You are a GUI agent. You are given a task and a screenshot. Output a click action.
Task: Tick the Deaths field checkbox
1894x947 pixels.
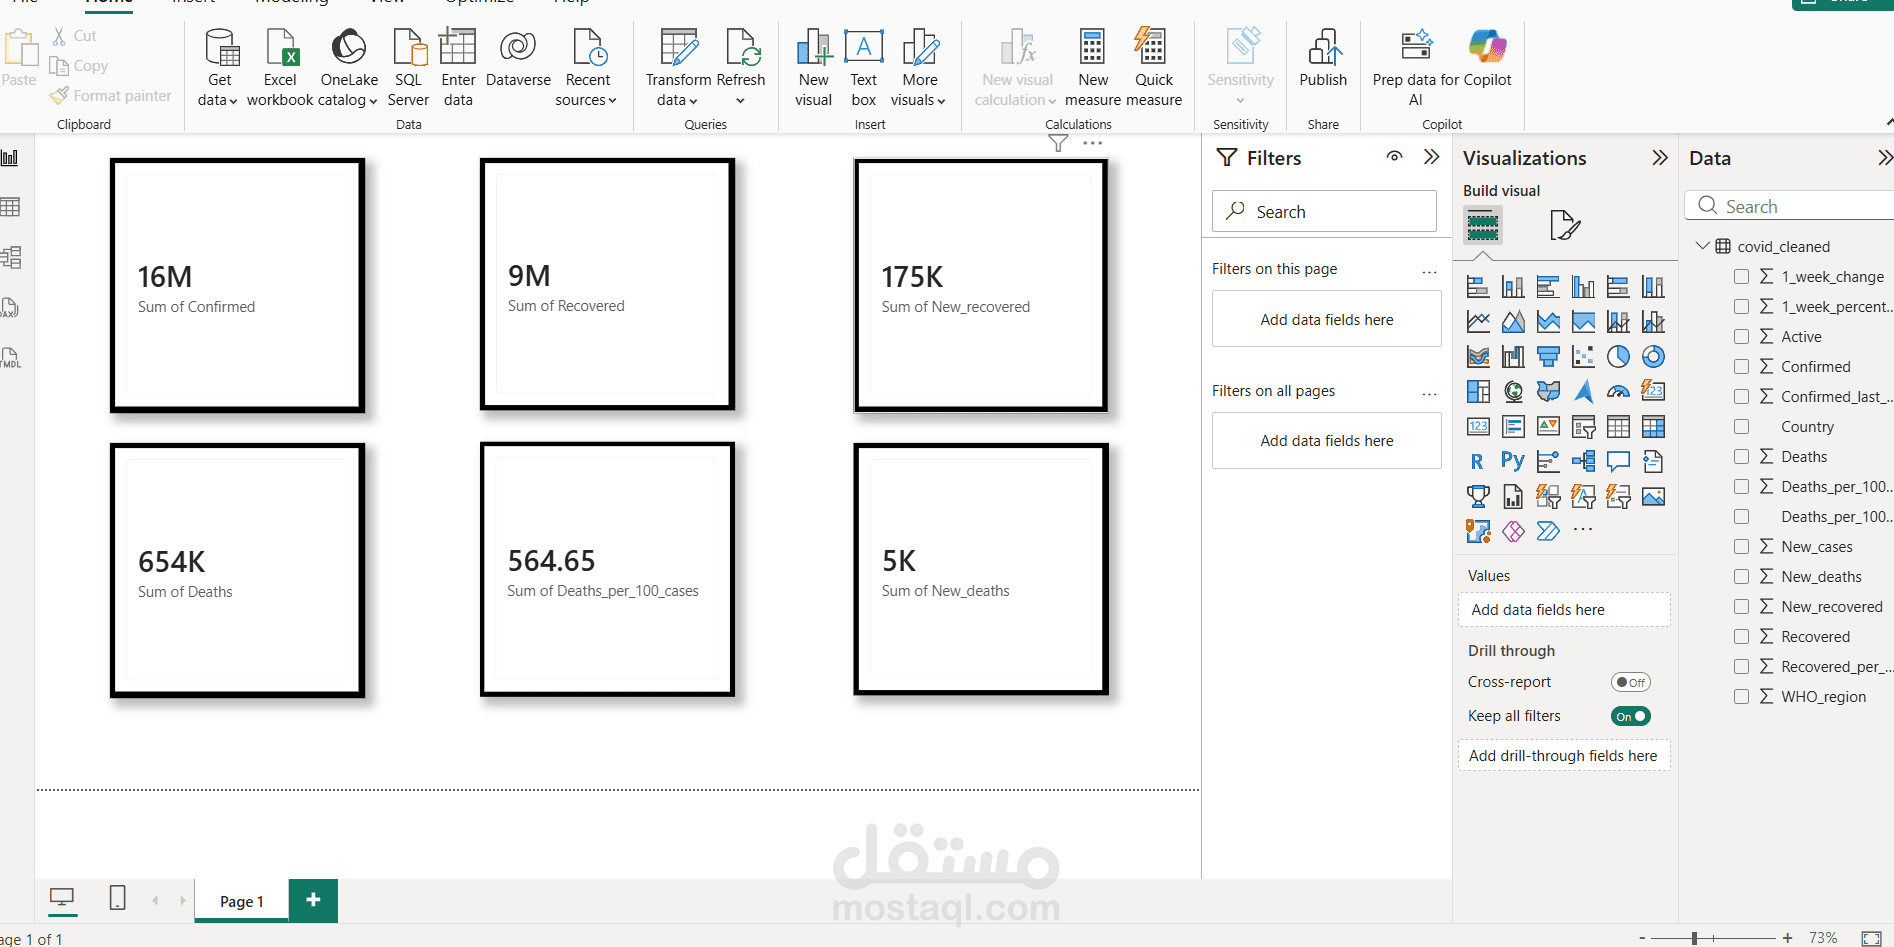point(1741,457)
